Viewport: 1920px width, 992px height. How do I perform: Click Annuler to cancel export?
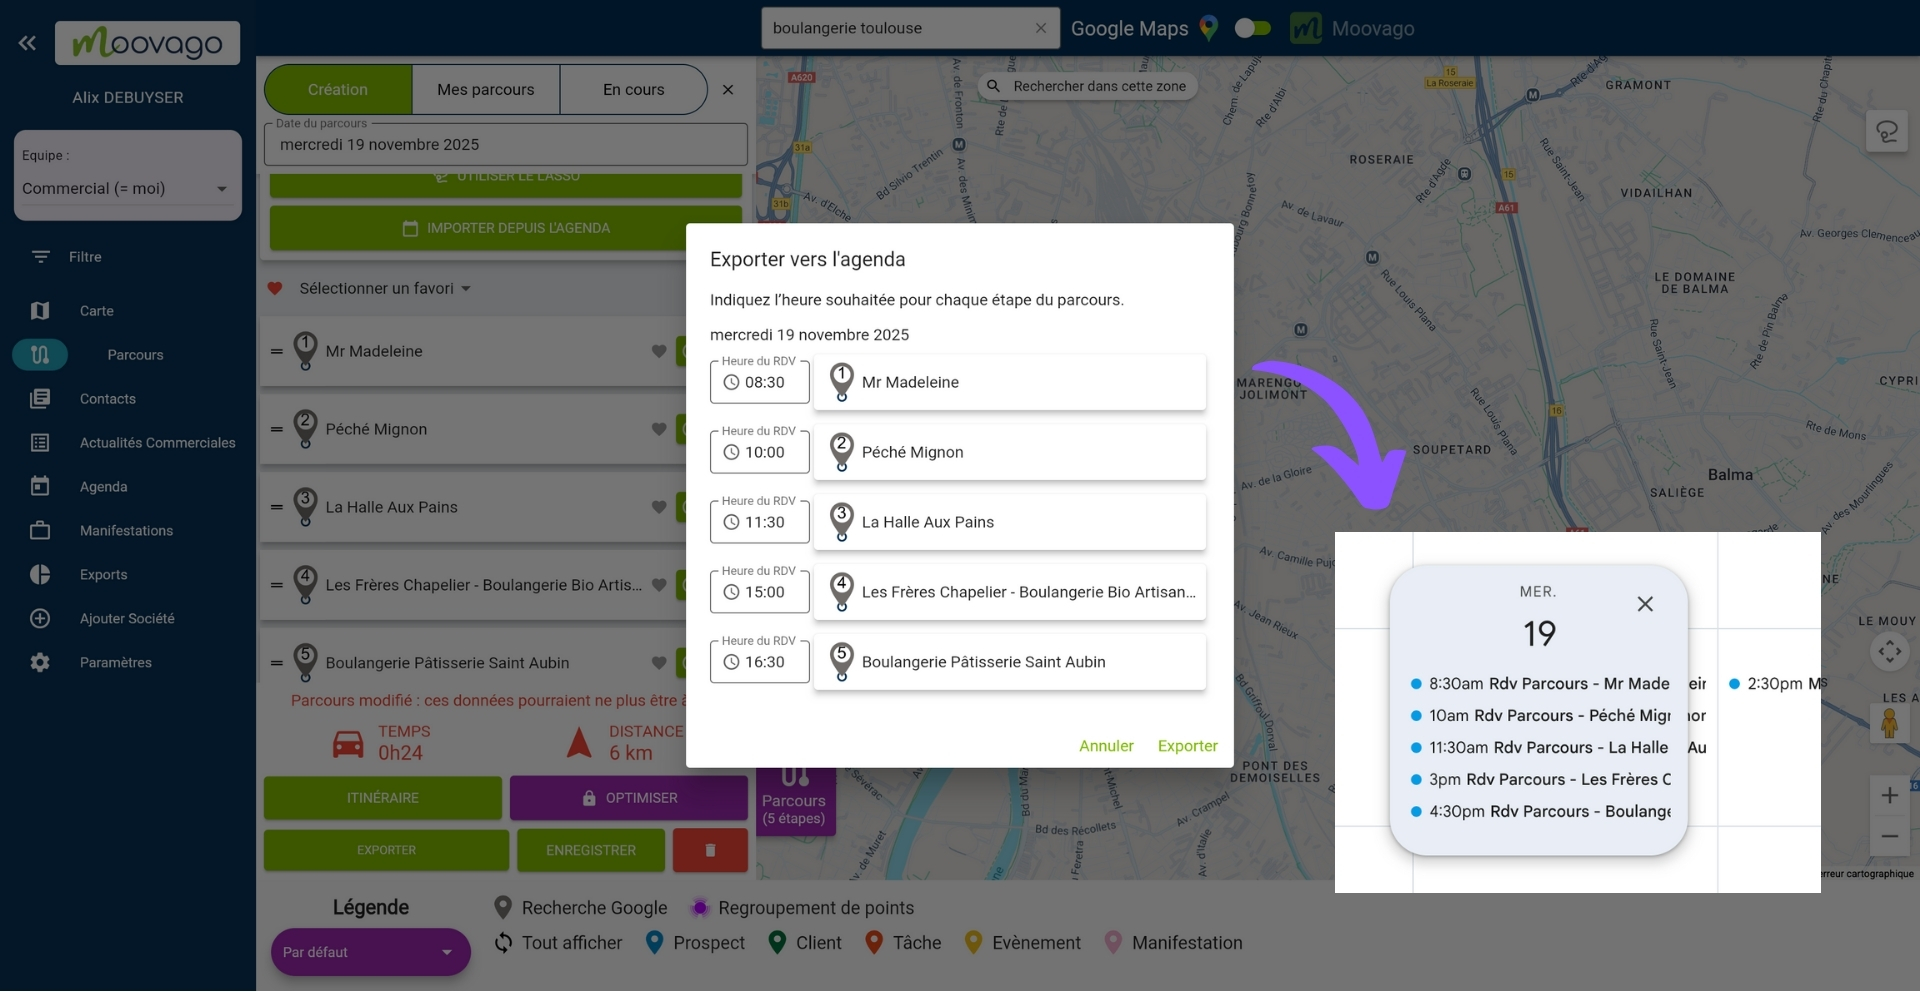[1106, 746]
